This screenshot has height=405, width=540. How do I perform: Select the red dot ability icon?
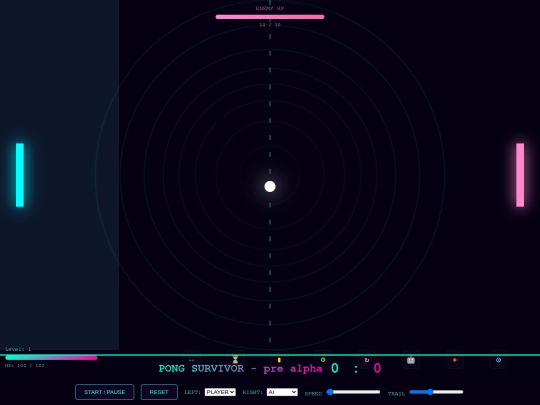(455, 360)
